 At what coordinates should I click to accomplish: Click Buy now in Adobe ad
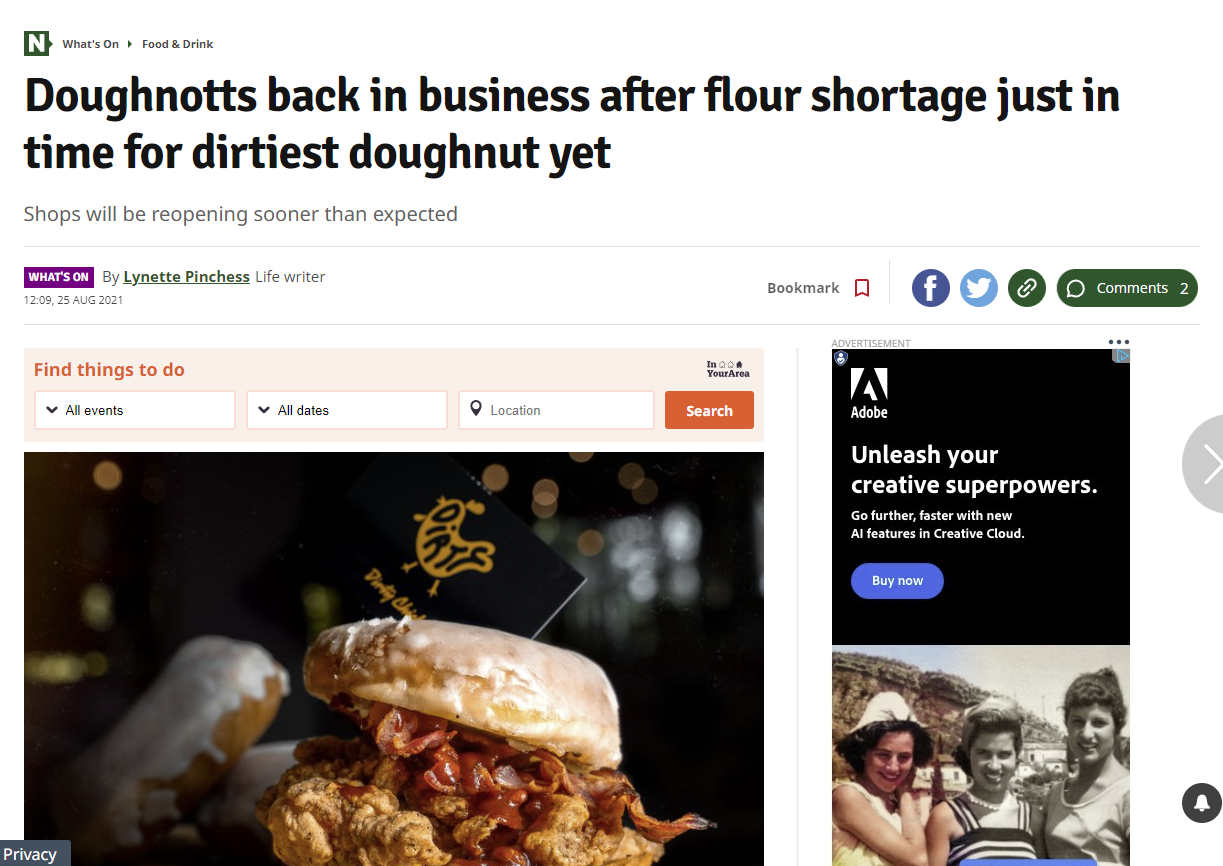pos(897,581)
